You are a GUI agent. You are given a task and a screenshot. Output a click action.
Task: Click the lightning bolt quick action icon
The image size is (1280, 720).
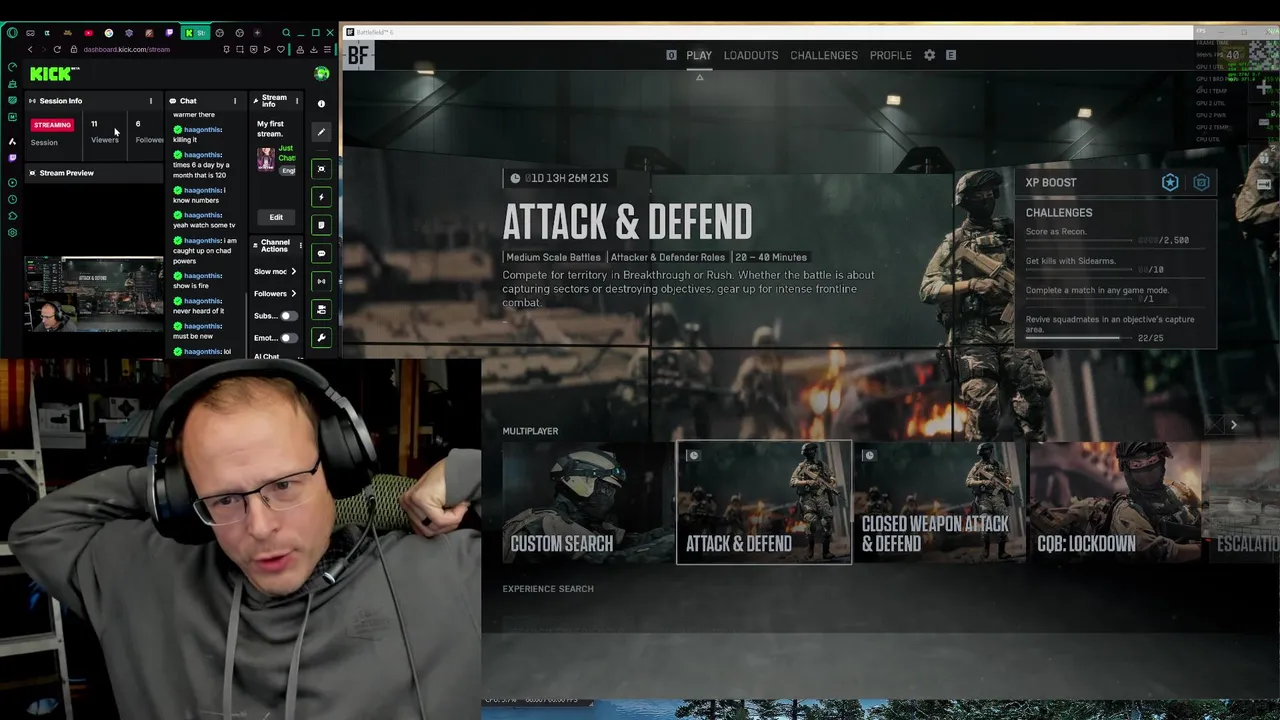click(321, 197)
